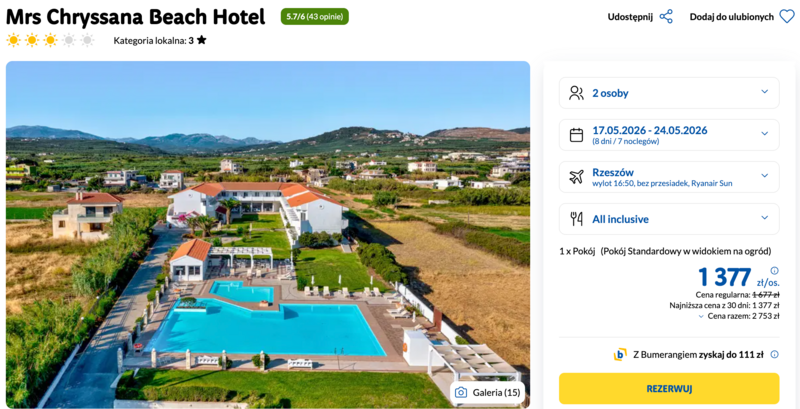Open the 5.7/6 reviews rating badge
The height and width of the screenshot is (409, 800).
tap(315, 16)
